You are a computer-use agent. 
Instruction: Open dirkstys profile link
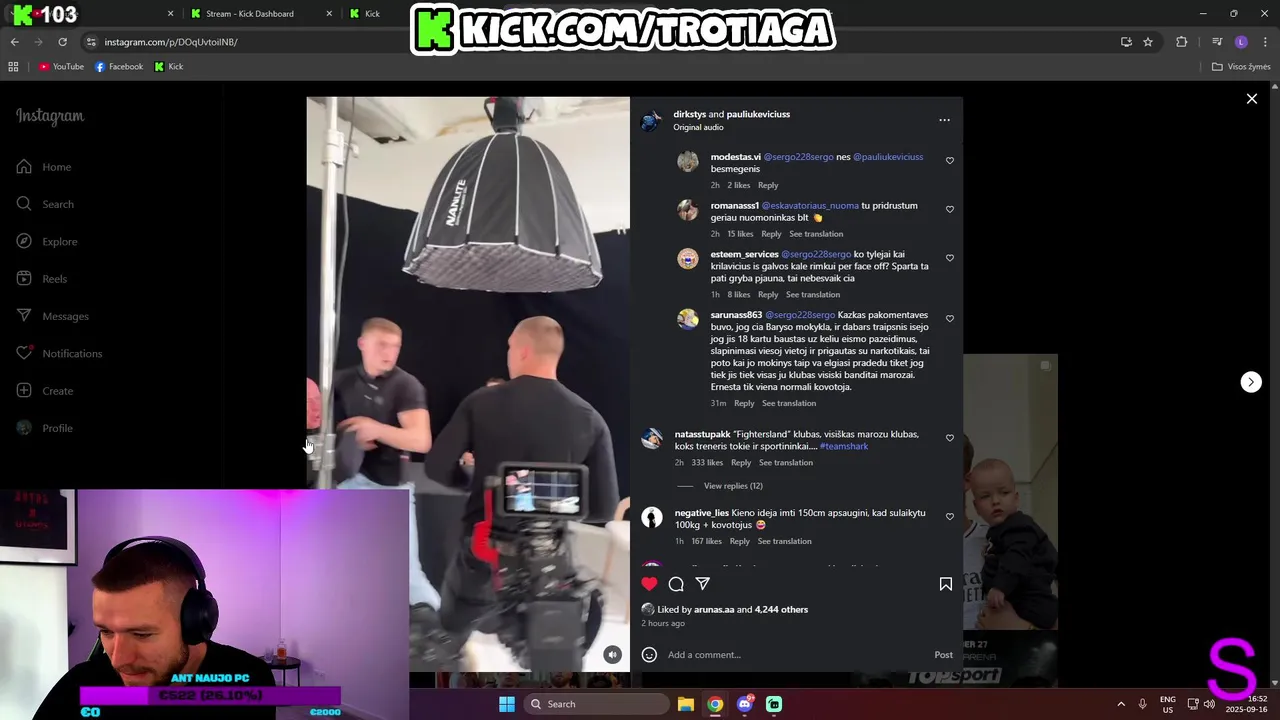(x=690, y=114)
